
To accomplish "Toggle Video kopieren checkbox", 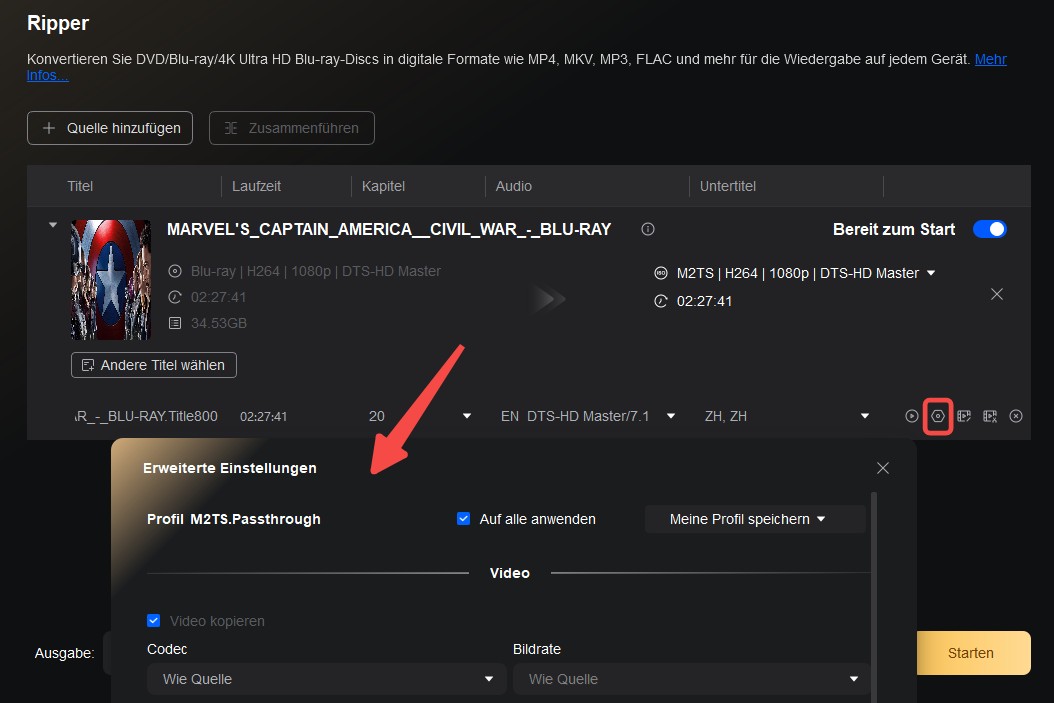I will pyautogui.click(x=153, y=620).
